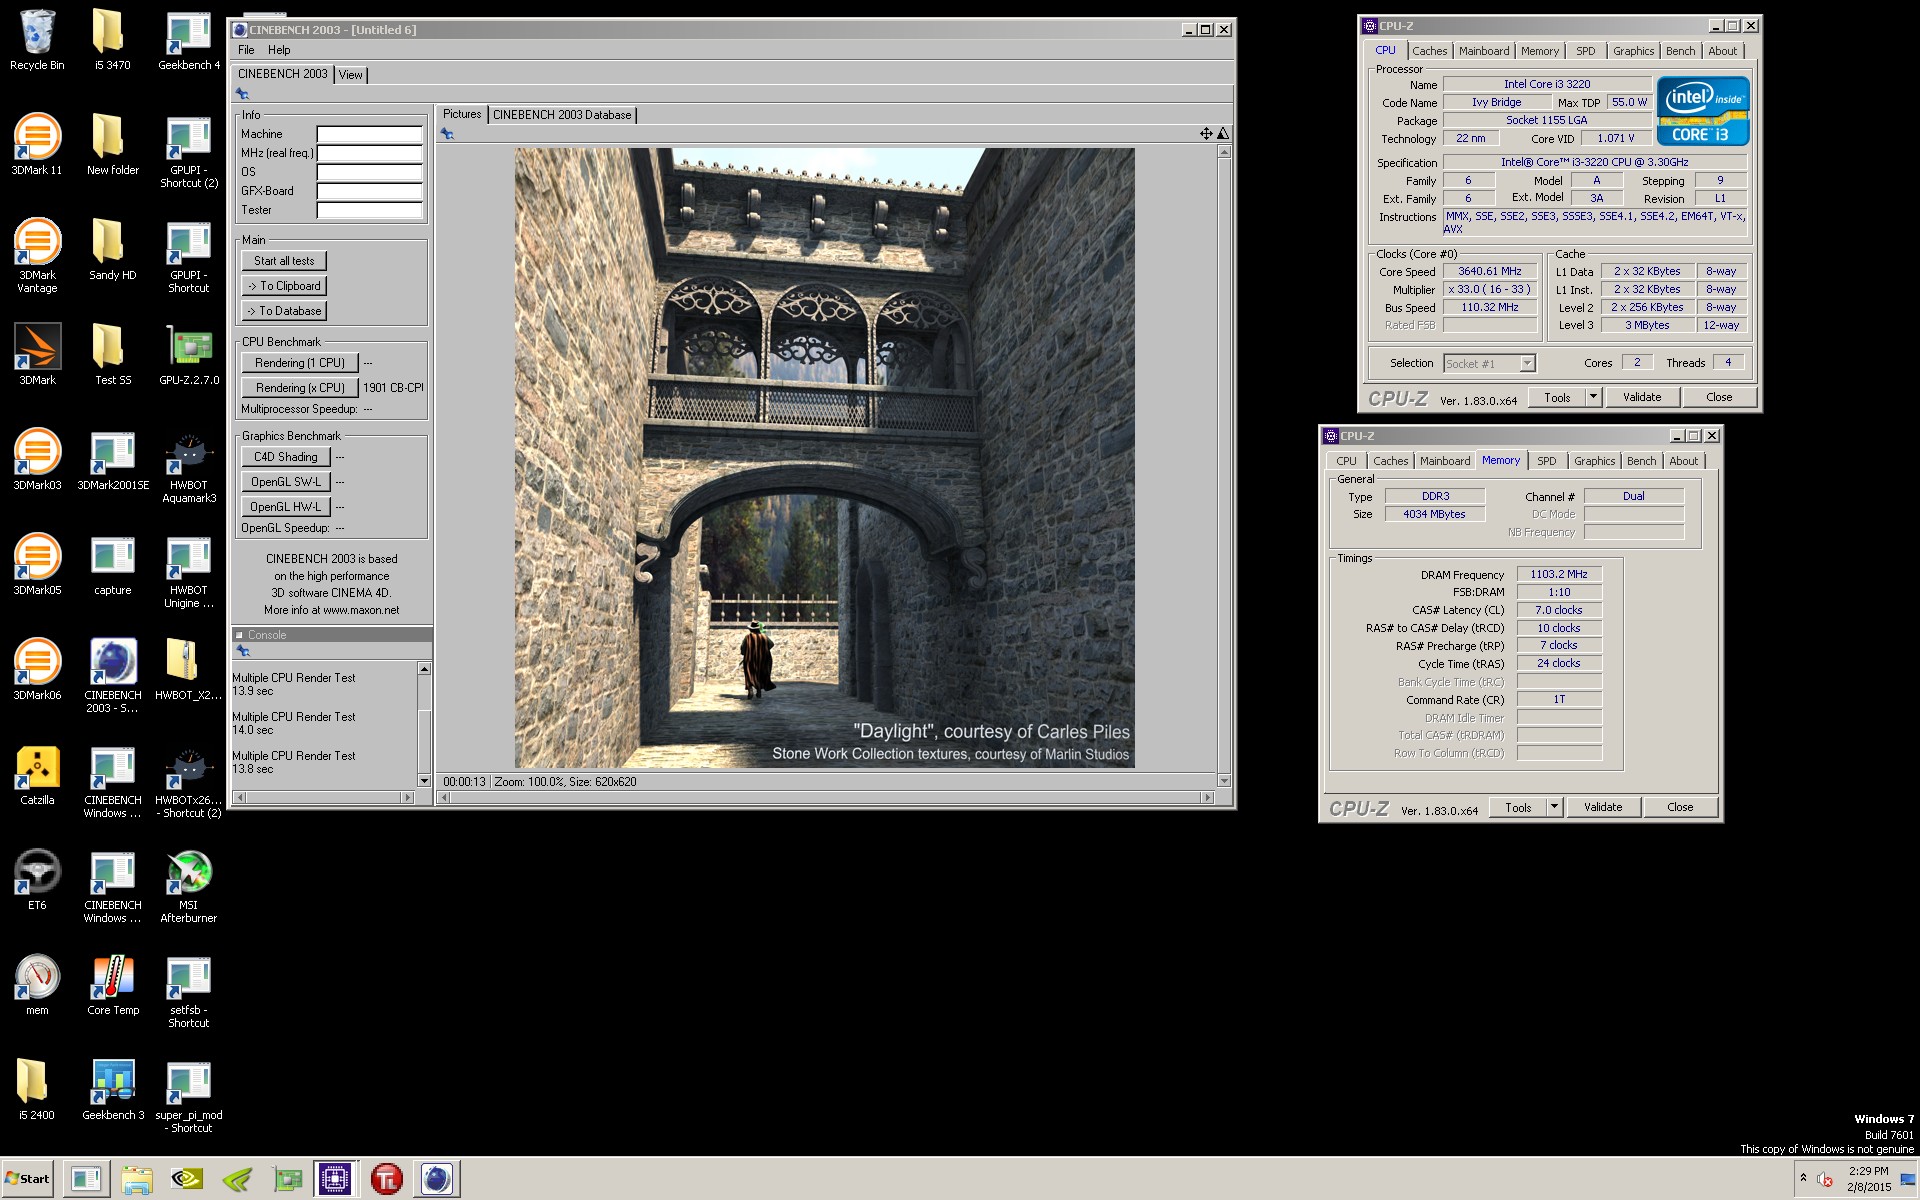Open the capture desktop icon

point(112,565)
